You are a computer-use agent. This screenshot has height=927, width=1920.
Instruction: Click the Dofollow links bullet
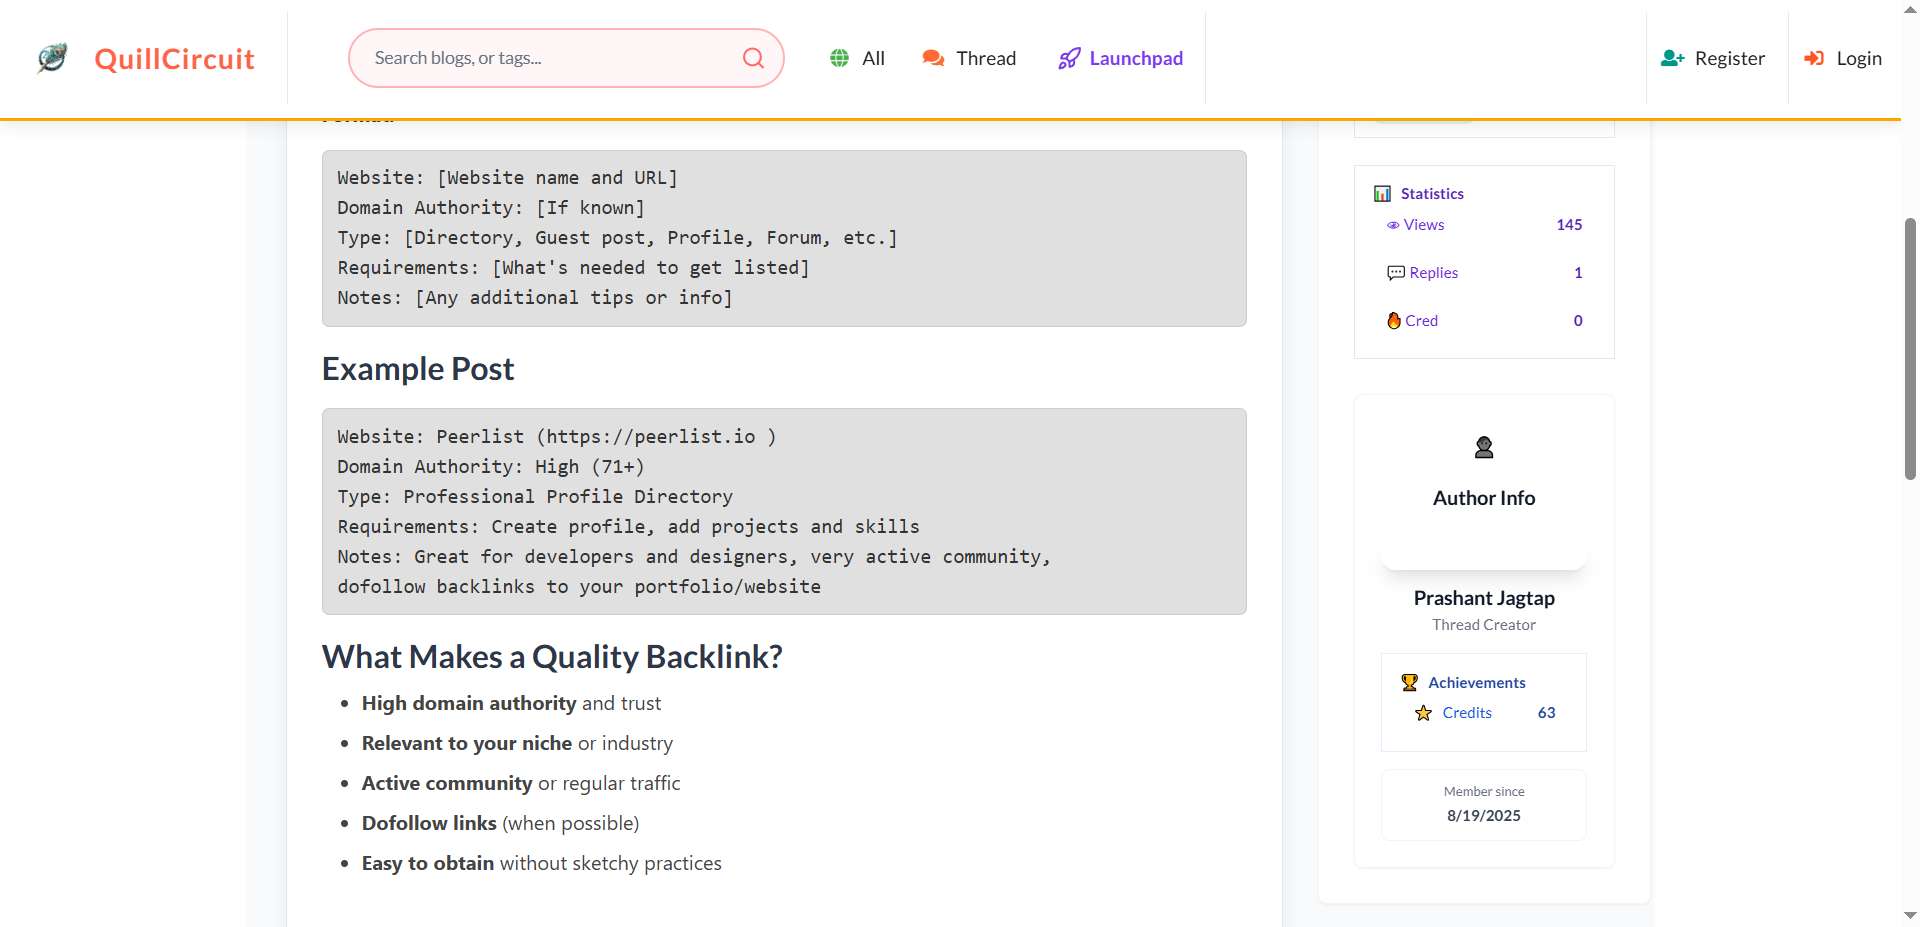tap(500, 824)
